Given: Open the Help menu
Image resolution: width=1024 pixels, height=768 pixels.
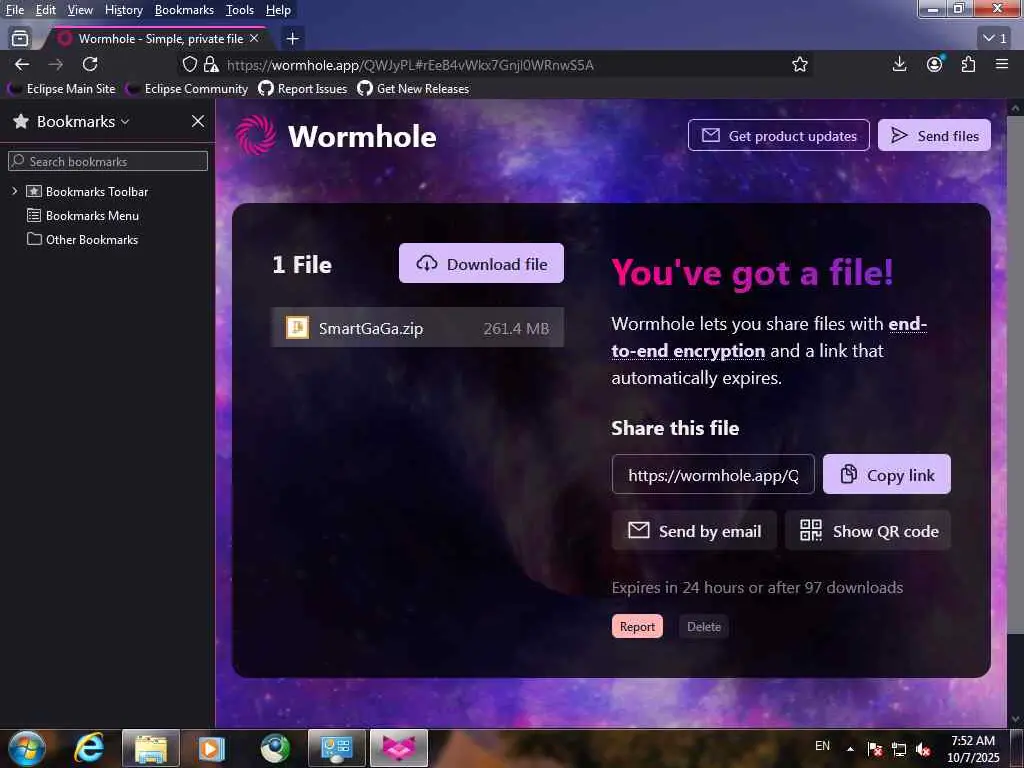Looking at the screenshot, I should pyautogui.click(x=278, y=10).
